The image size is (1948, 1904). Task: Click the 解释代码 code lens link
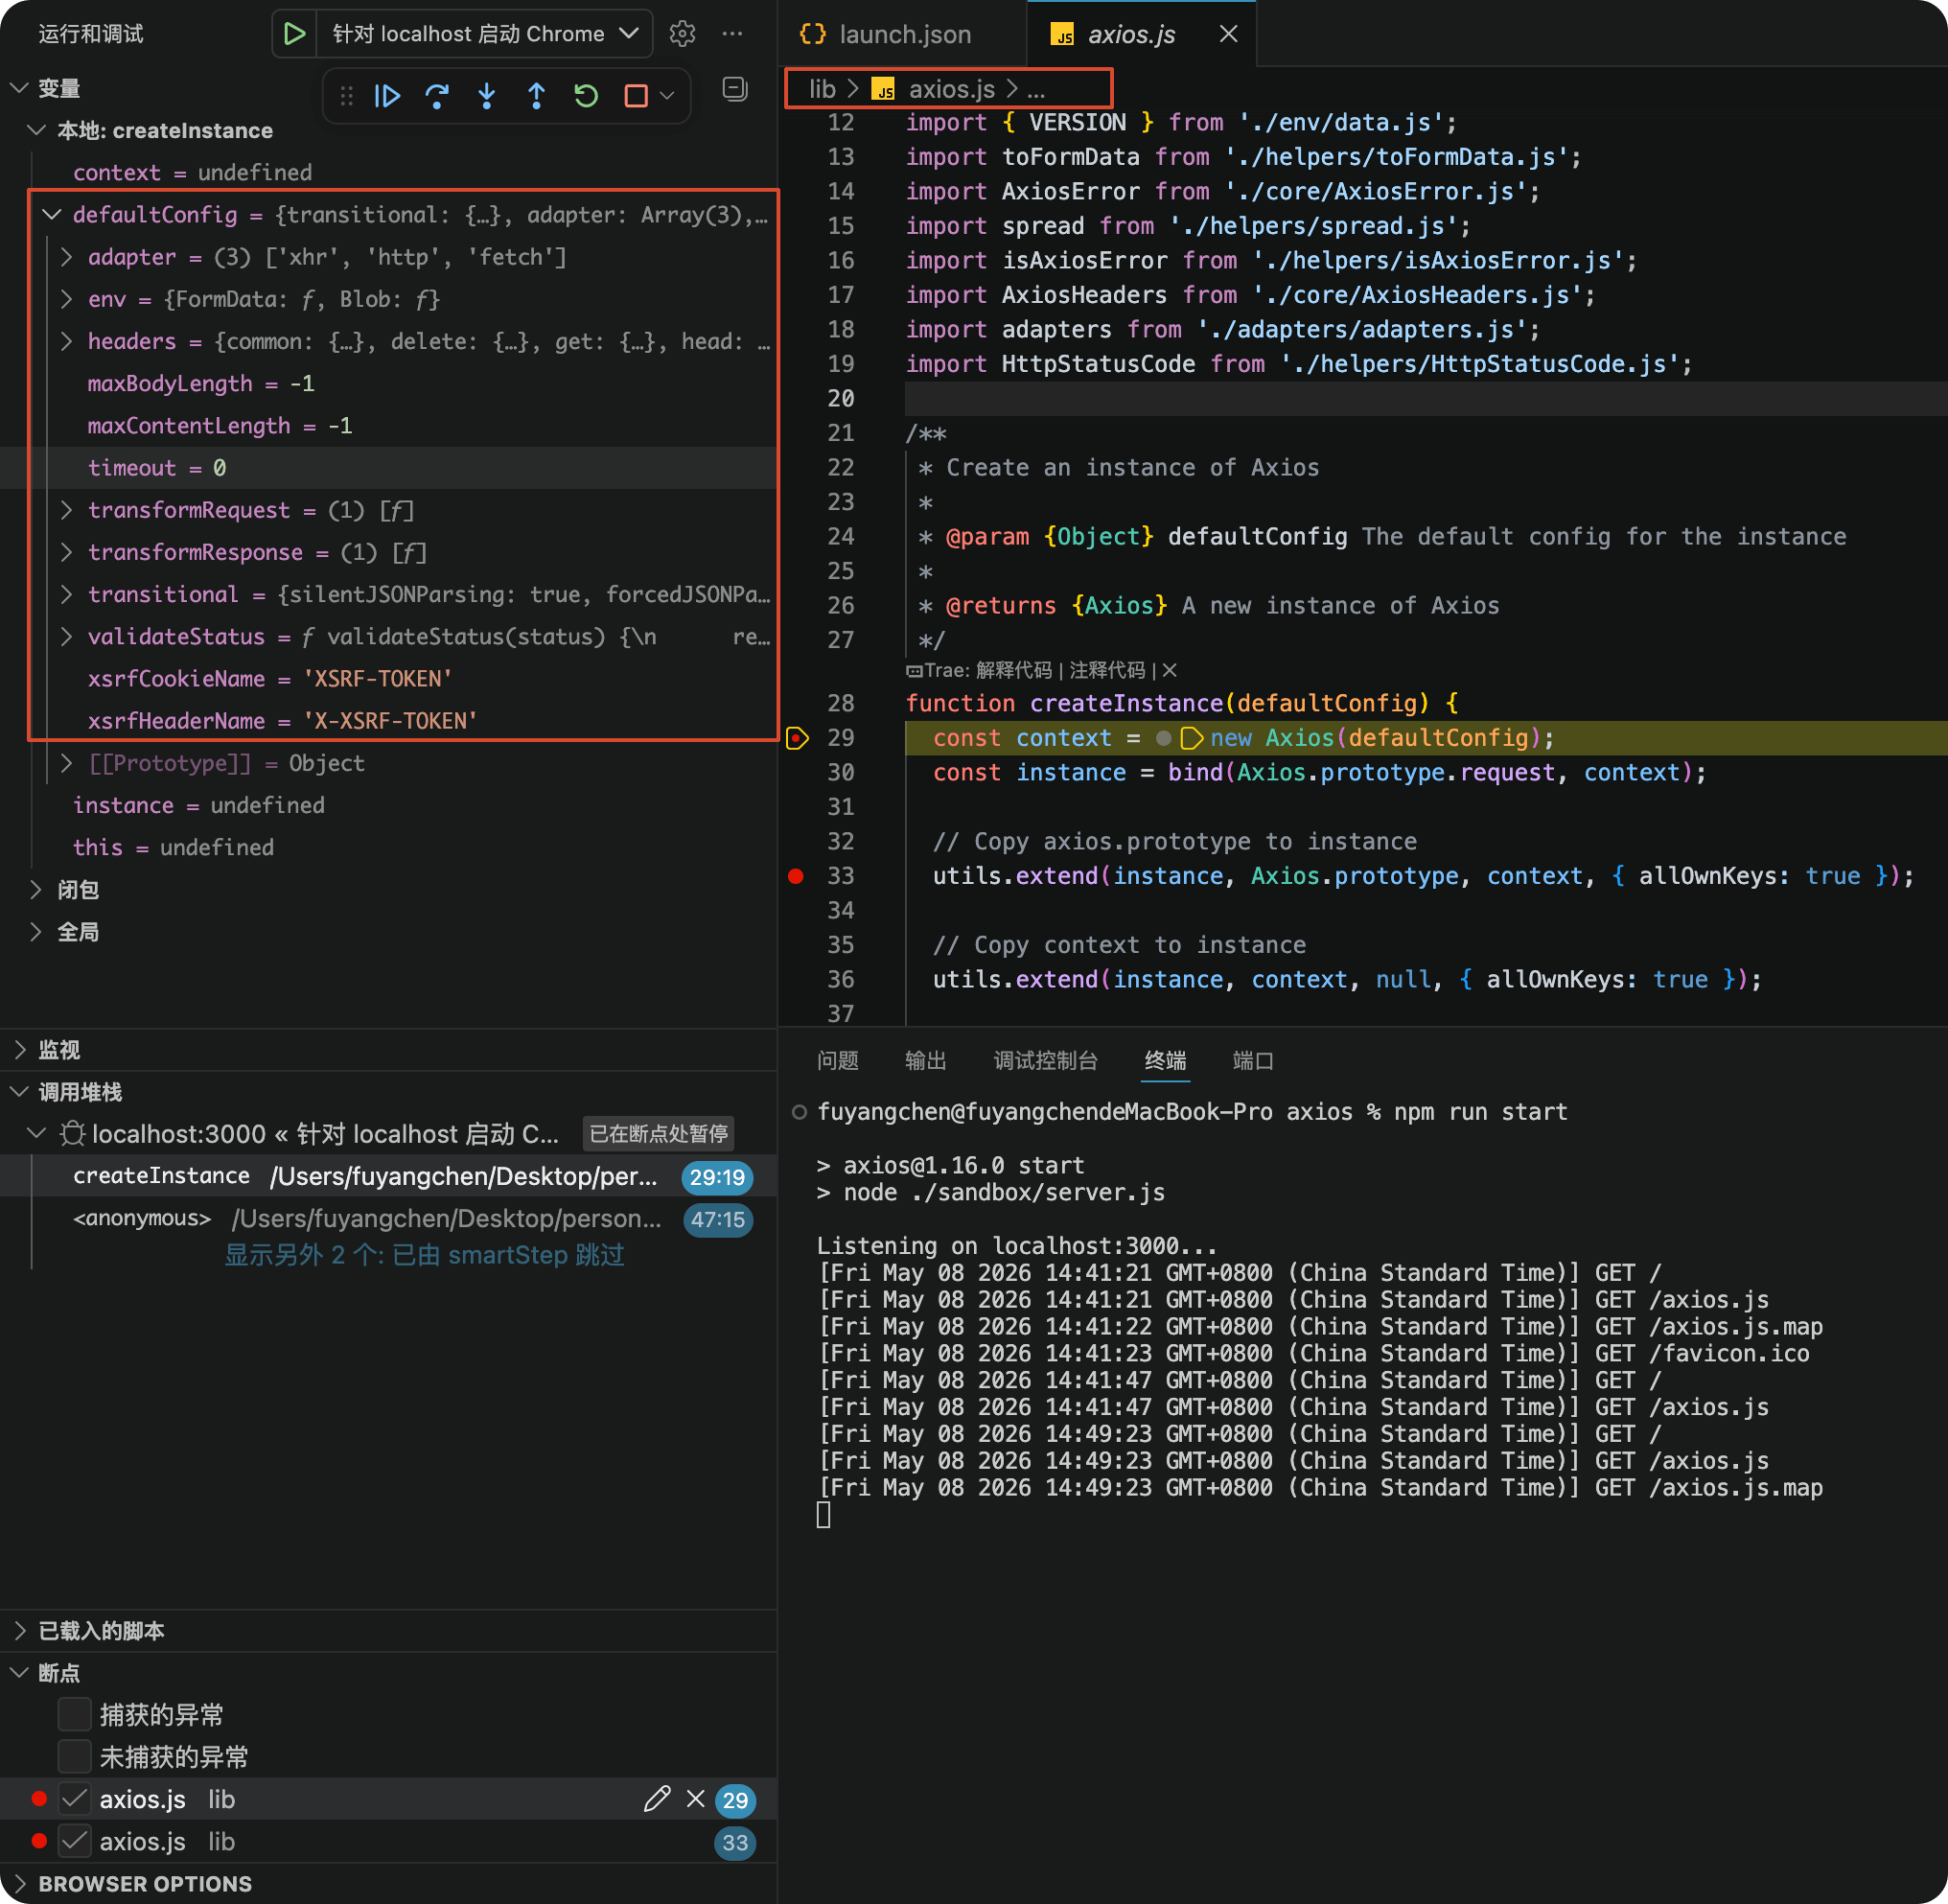[x=1014, y=670]
